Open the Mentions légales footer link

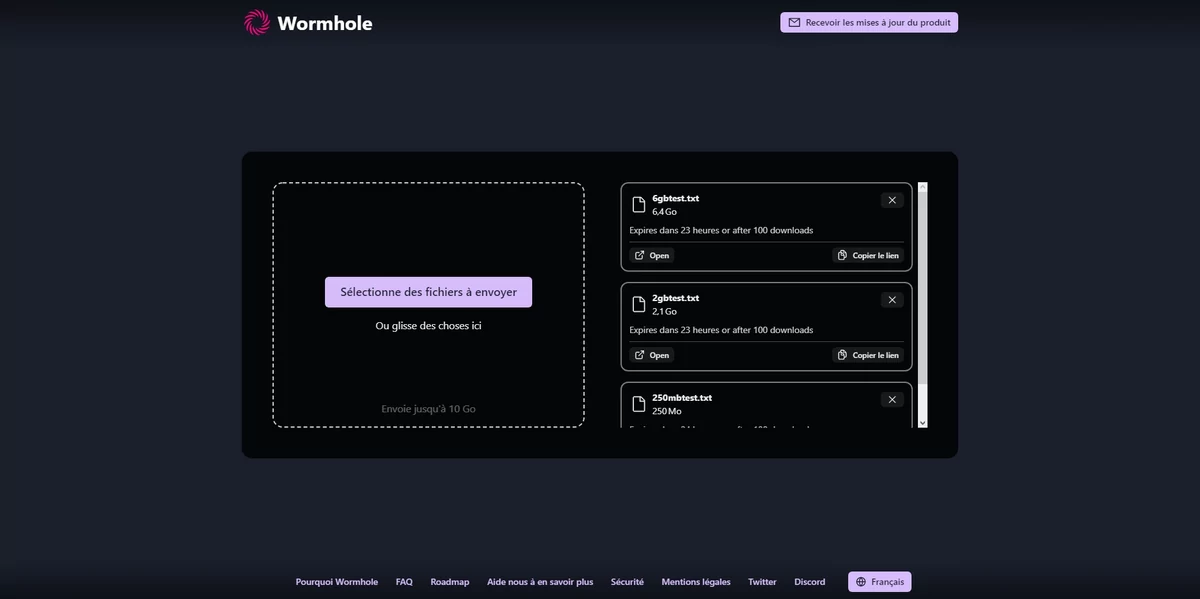tap(696, 582)
